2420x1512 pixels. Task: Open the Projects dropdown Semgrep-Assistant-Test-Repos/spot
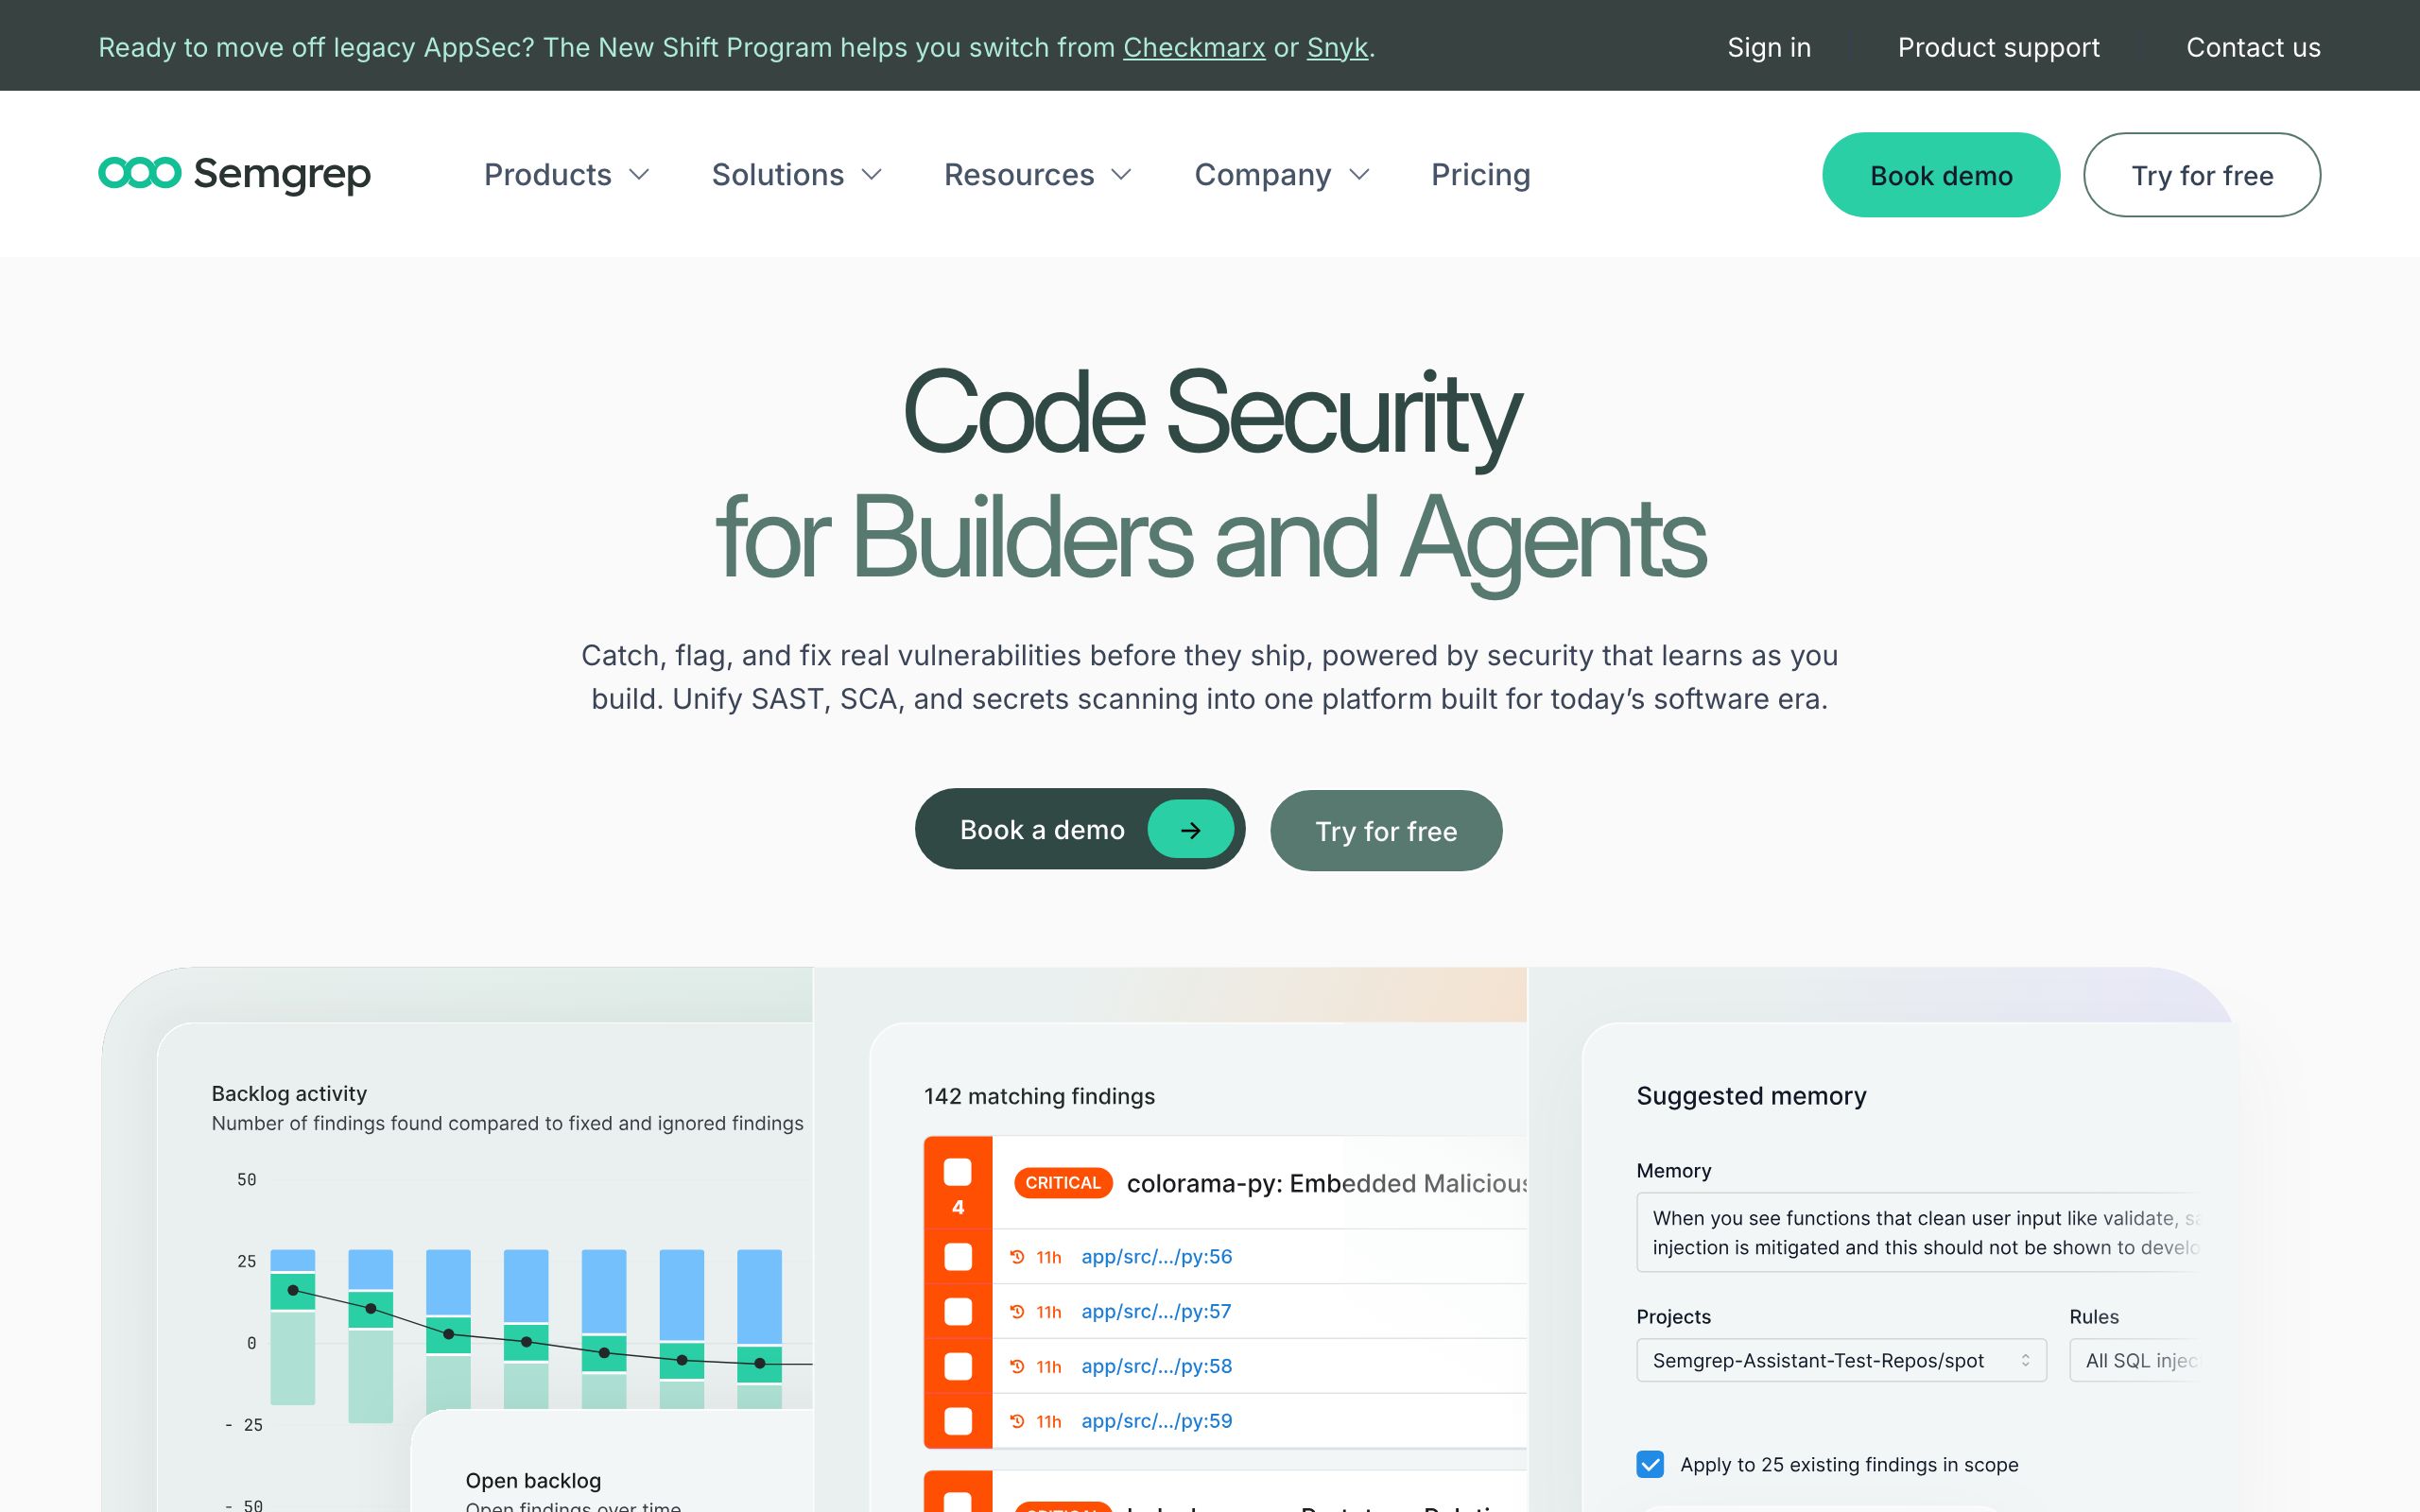point(1841,1360)
